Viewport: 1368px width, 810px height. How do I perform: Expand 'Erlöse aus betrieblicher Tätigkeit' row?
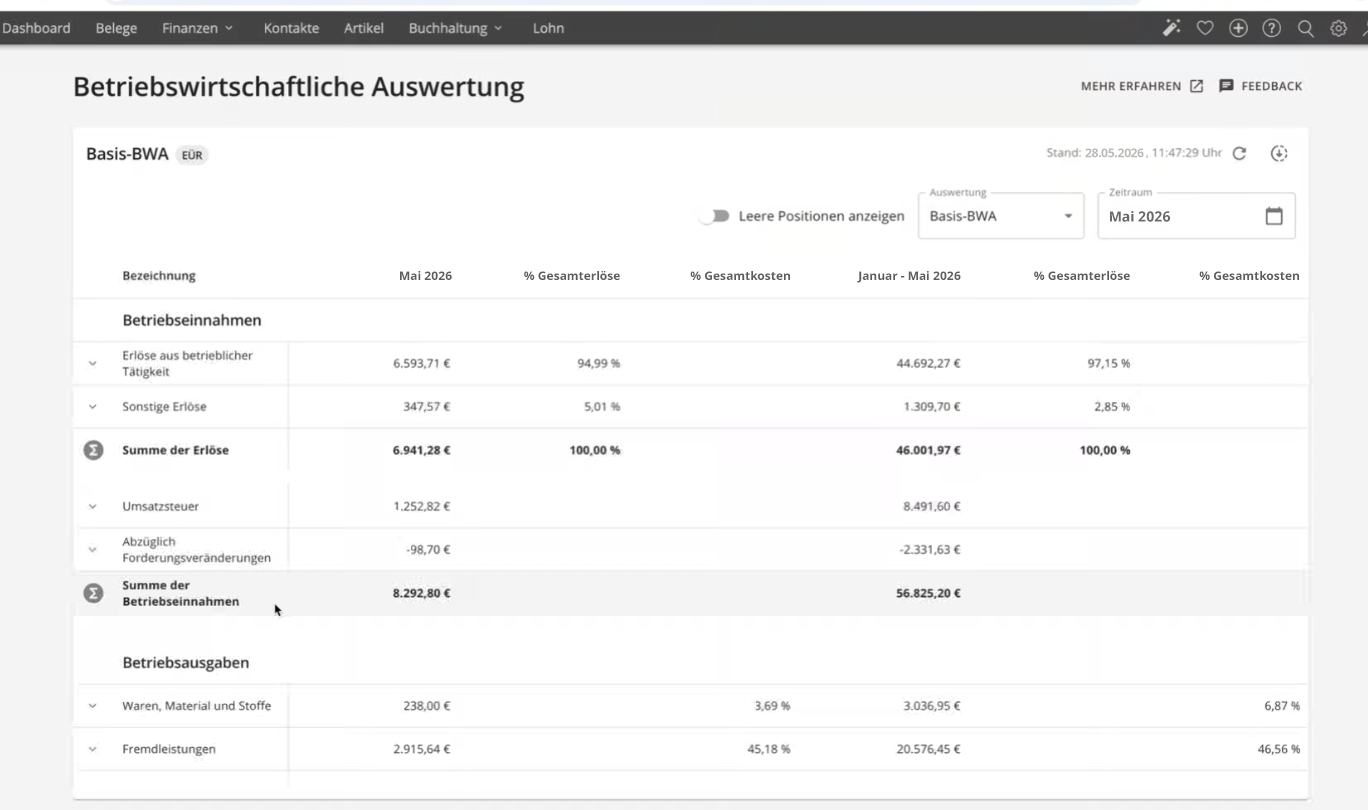(93, 363)
